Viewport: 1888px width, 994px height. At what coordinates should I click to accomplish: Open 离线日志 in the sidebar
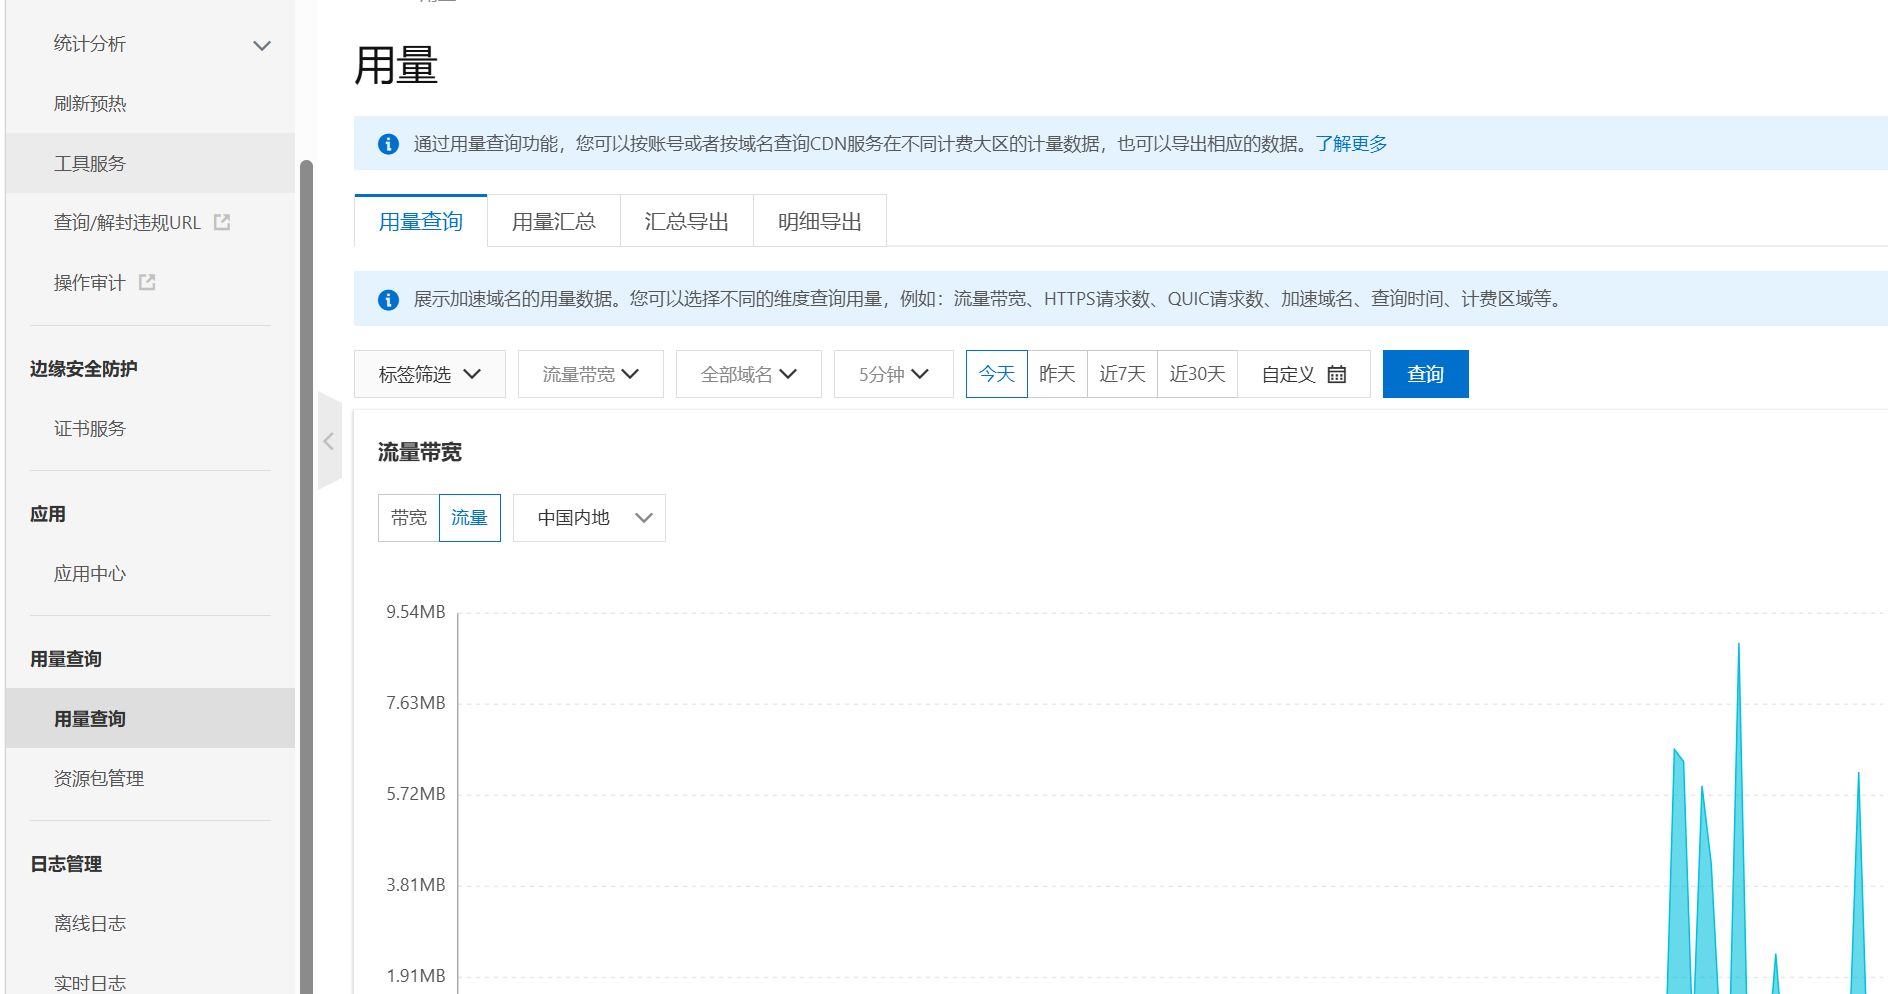coord(90,924)
